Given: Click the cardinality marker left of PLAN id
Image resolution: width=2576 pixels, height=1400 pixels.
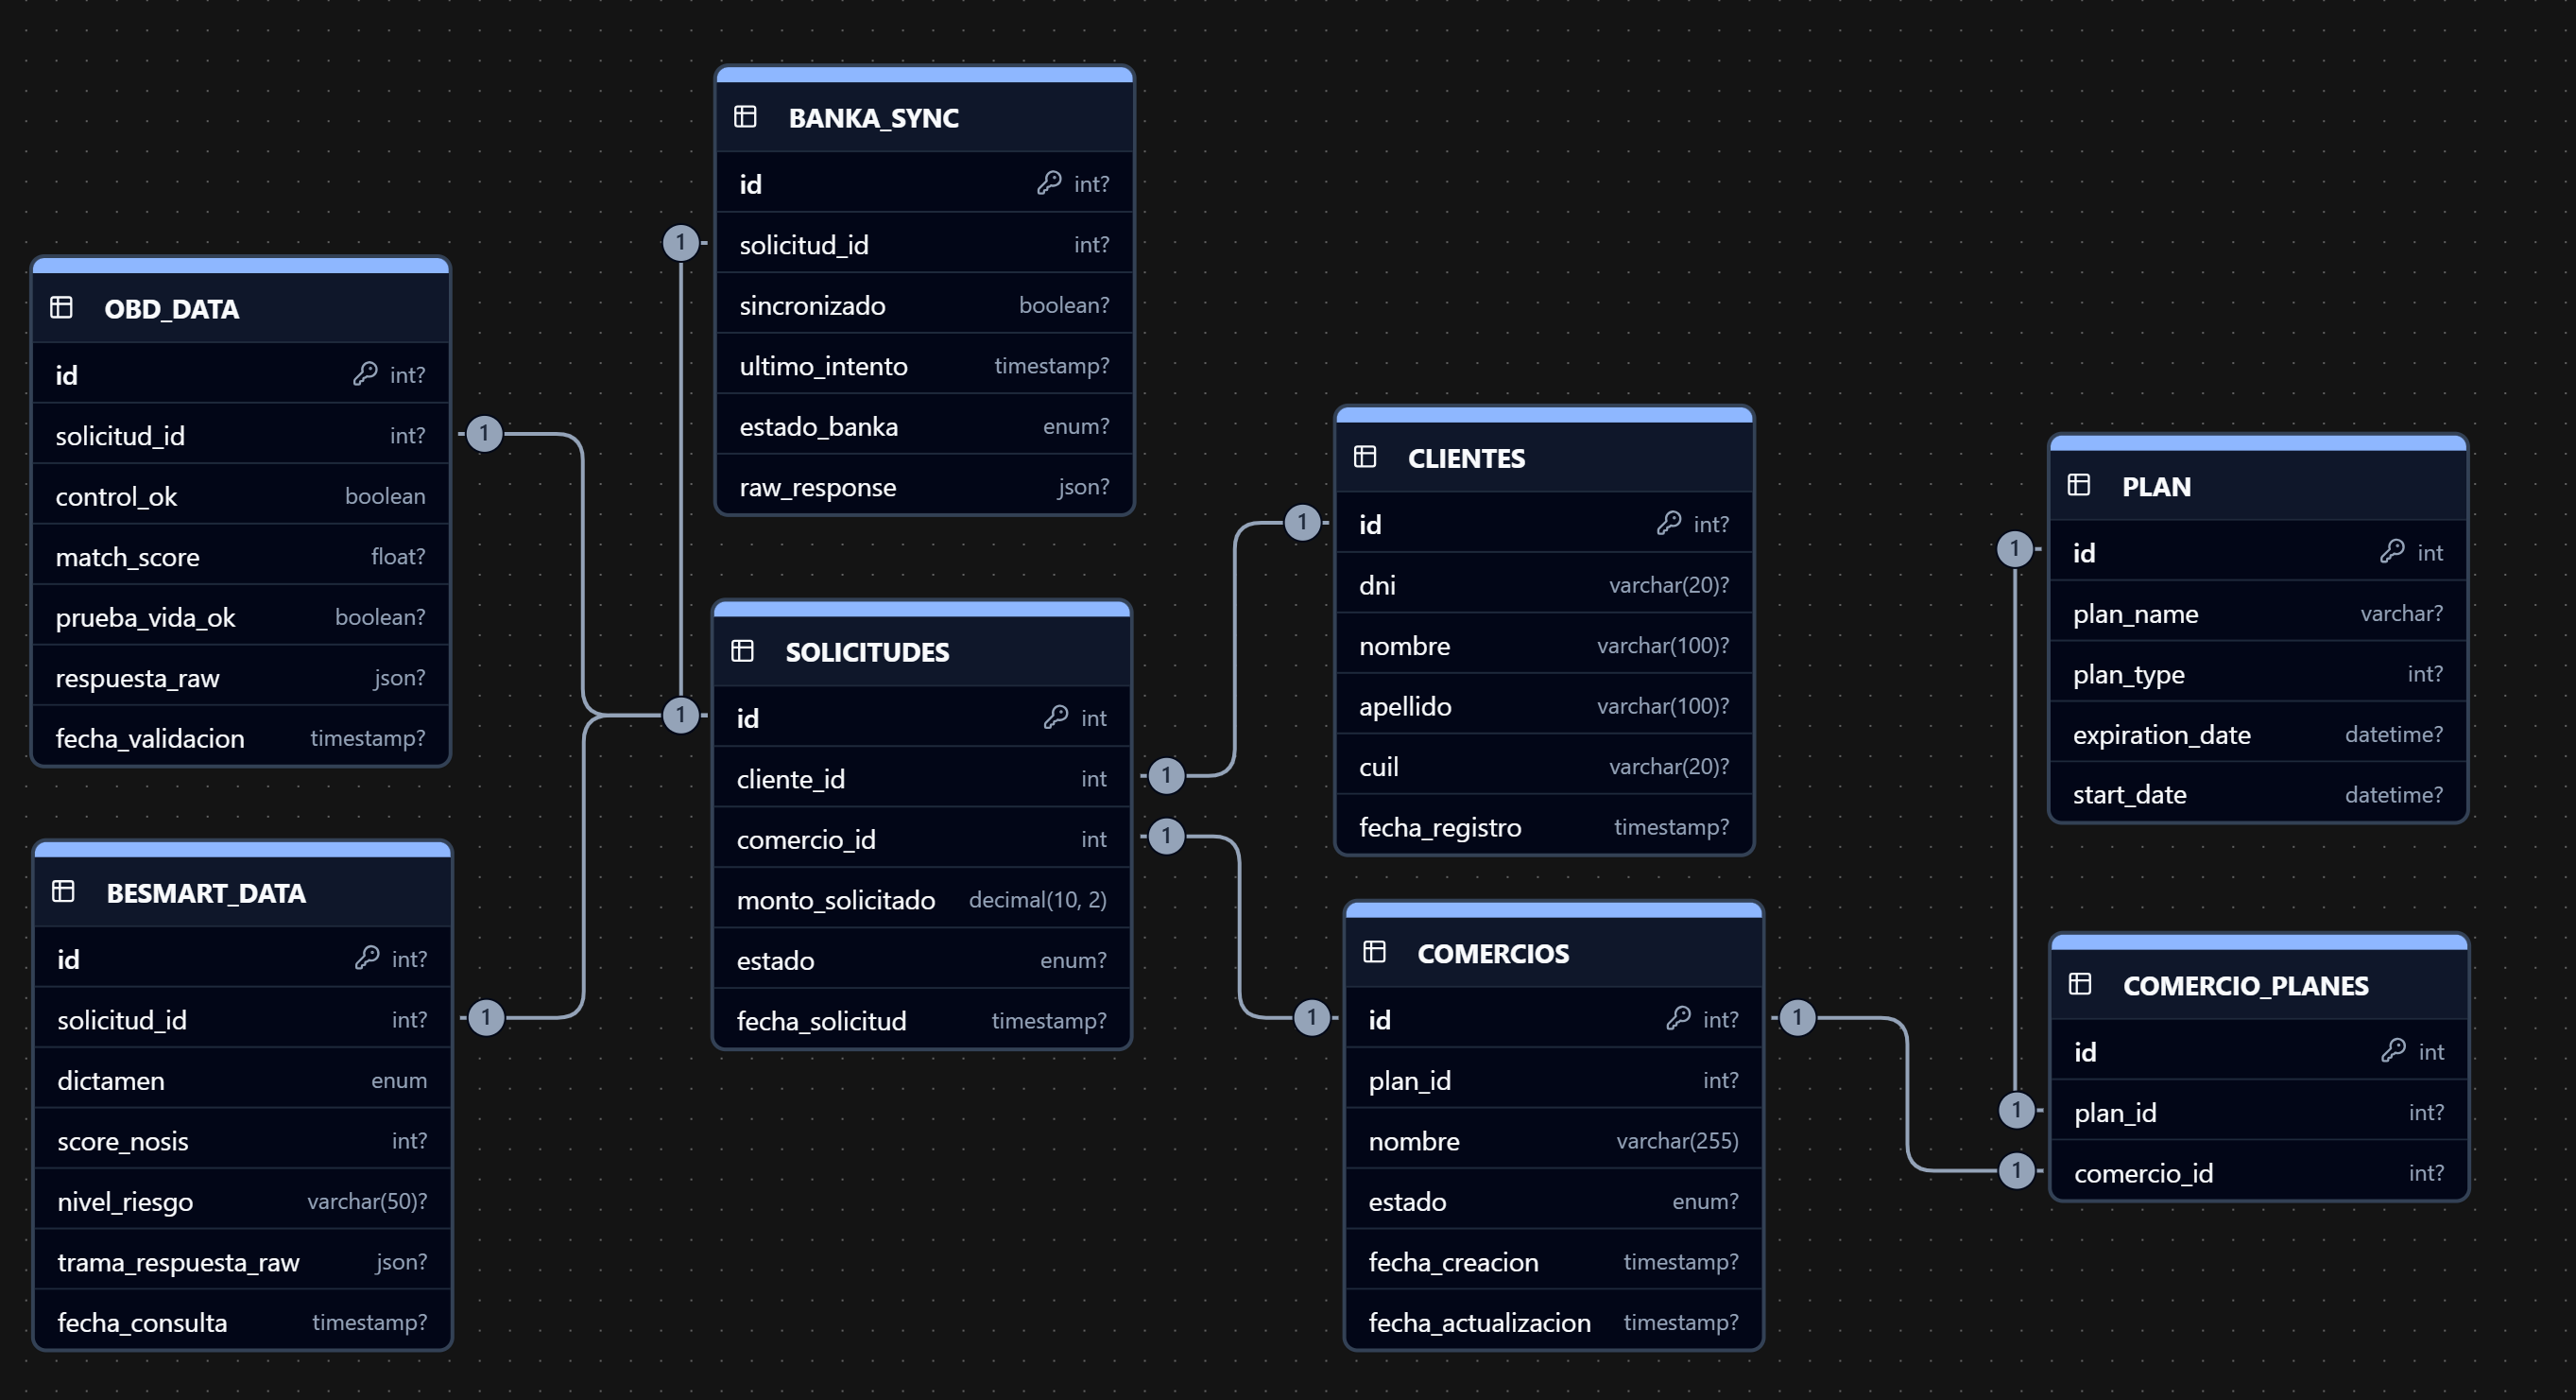Looking at the screenshot, I should 2015,549.
